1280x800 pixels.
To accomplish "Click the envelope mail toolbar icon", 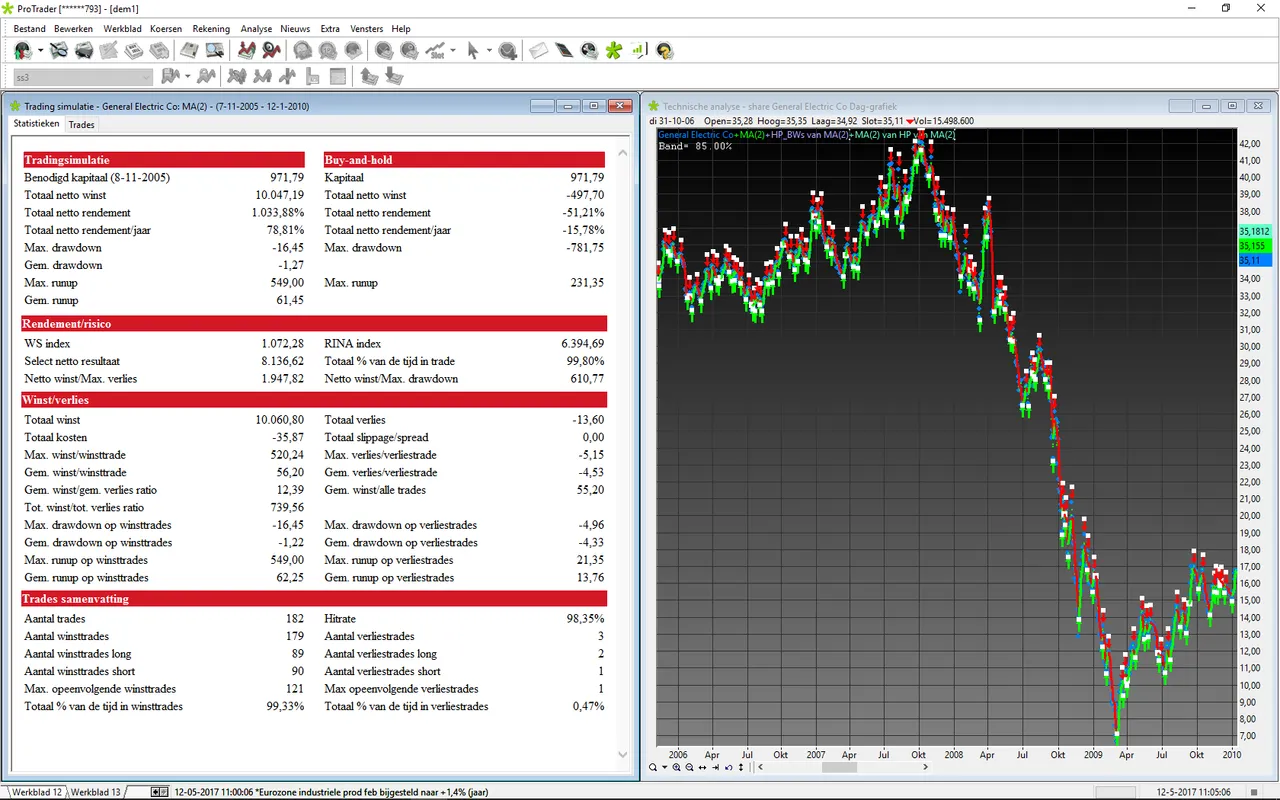I will pyautogui.click(x=539, y=50).
